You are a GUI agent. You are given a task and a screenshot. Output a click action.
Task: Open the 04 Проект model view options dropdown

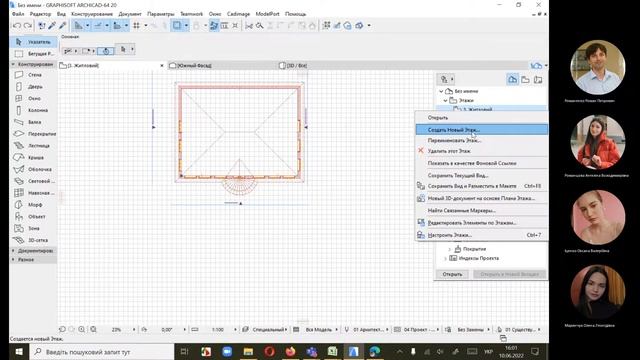point(422,329)
